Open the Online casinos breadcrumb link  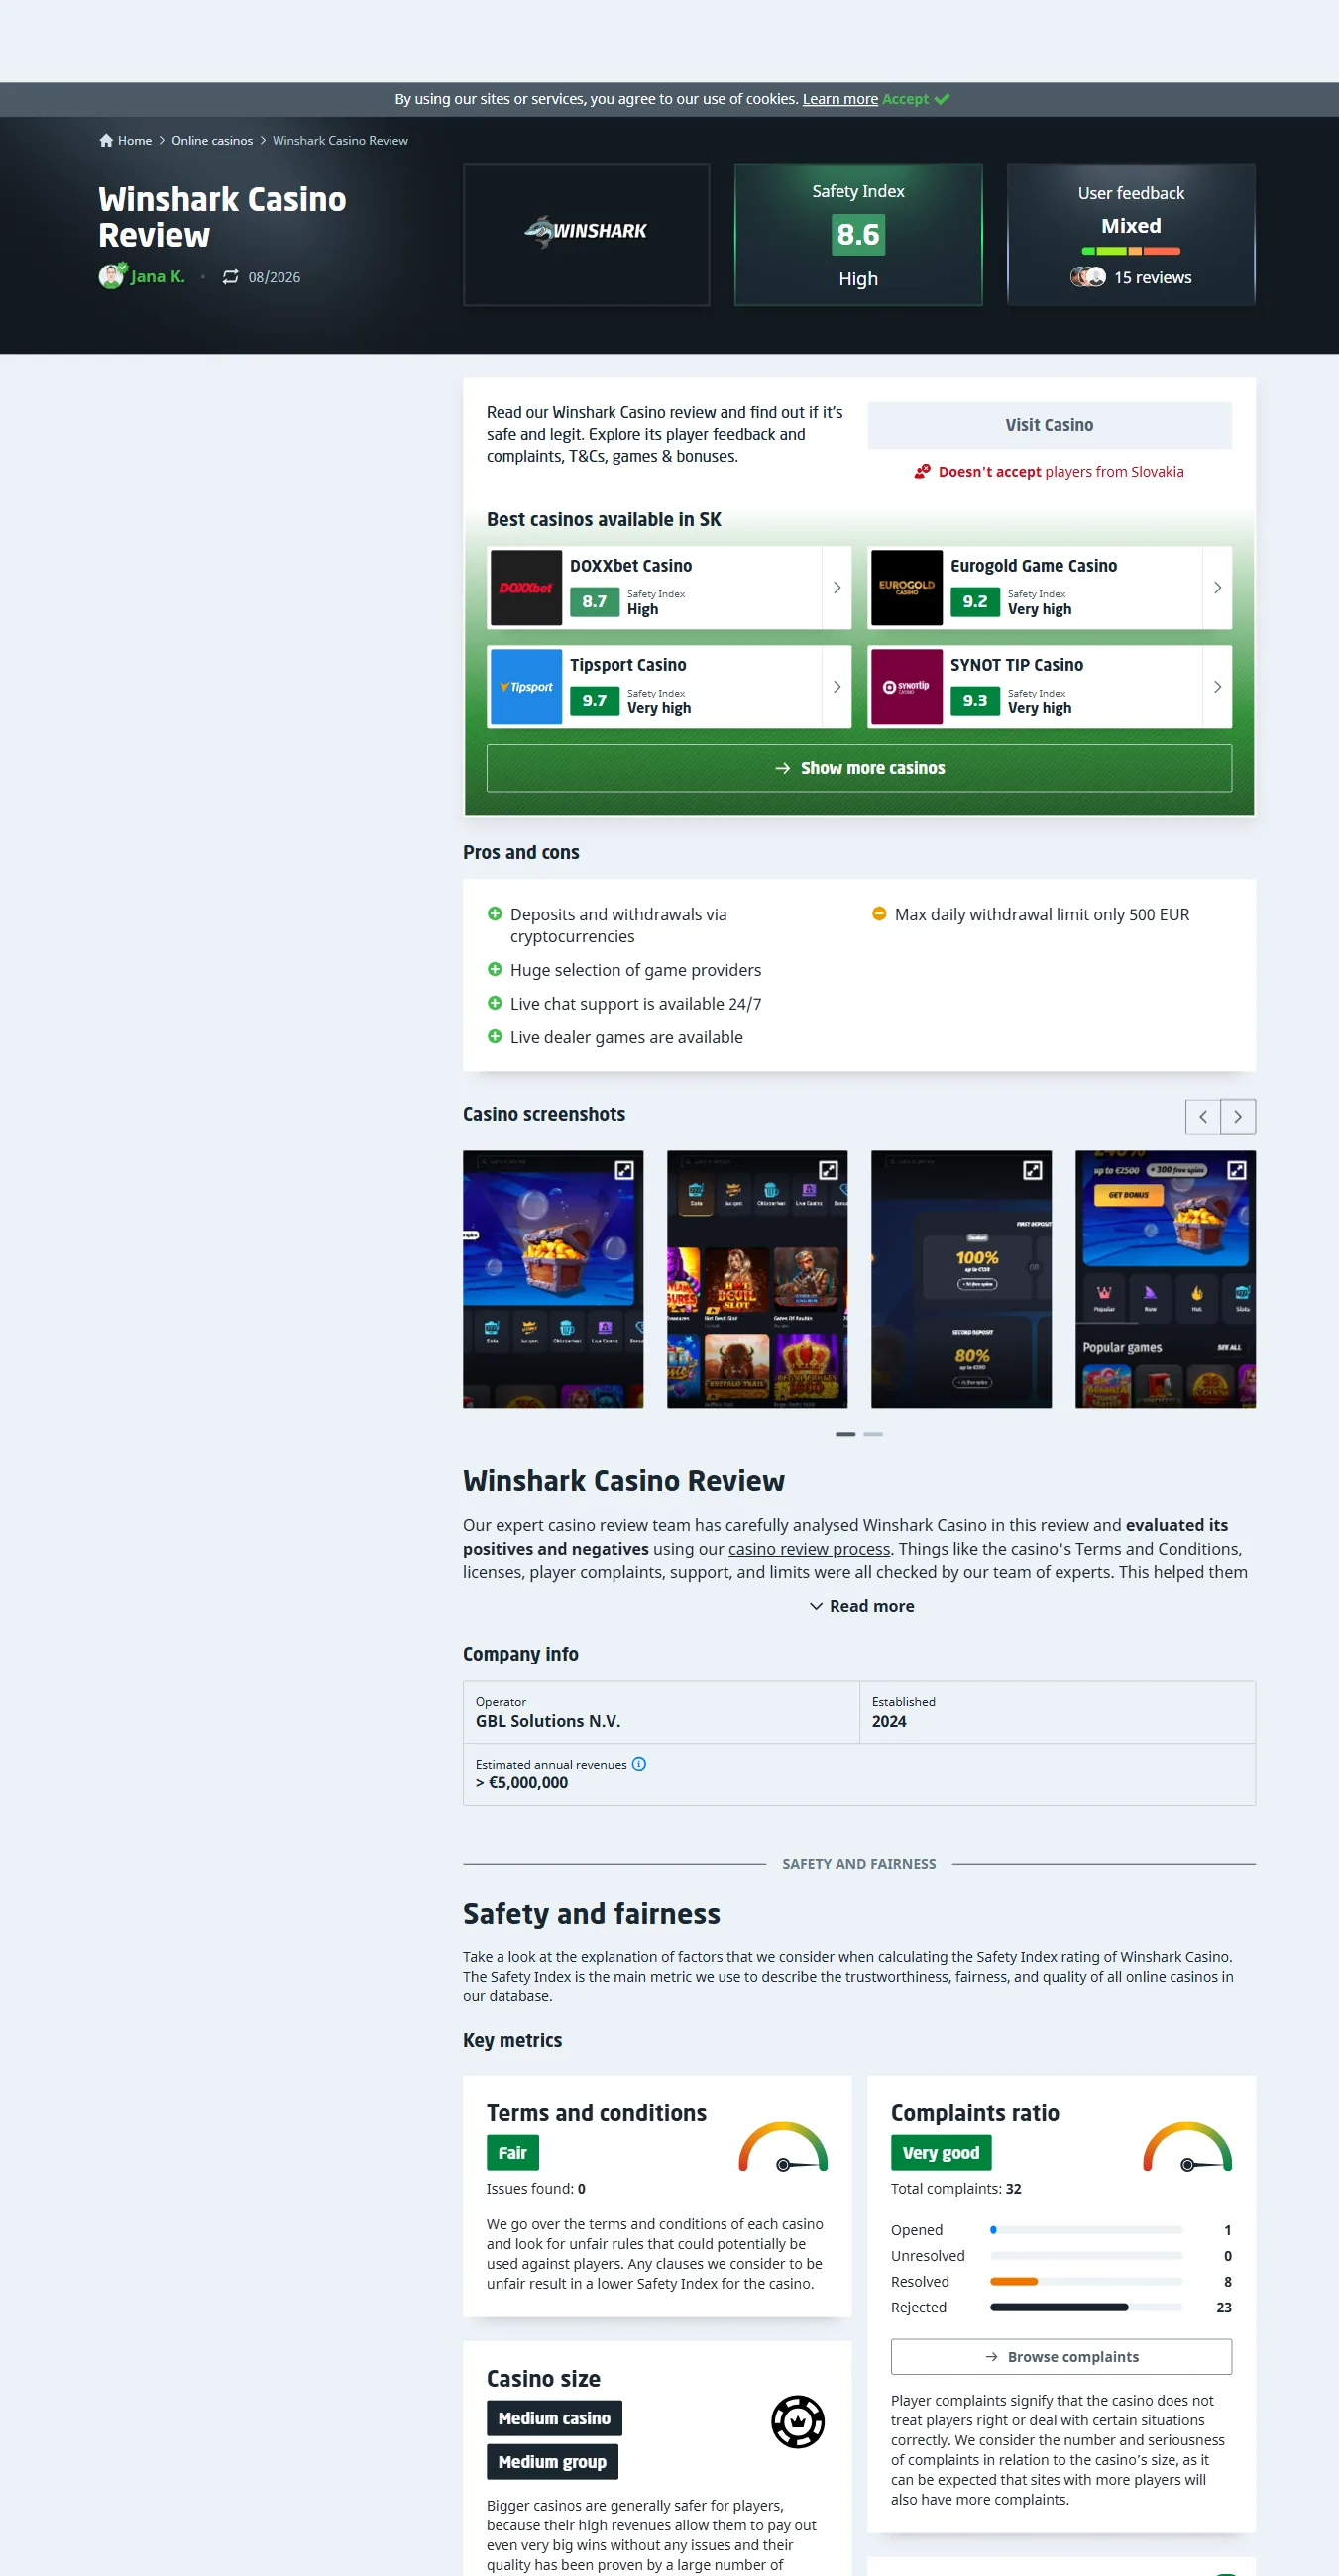tap(212, 140)
